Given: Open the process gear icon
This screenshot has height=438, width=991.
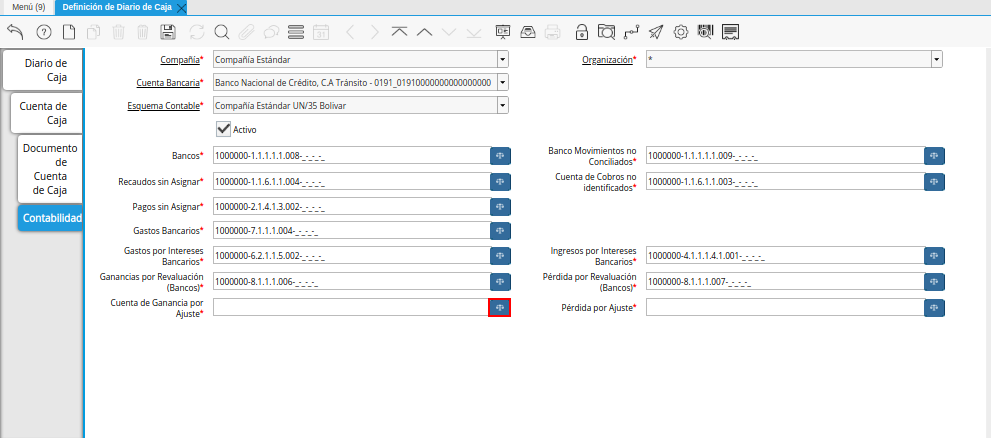Looking at the screenshot, I should click(x=681, y=32).
